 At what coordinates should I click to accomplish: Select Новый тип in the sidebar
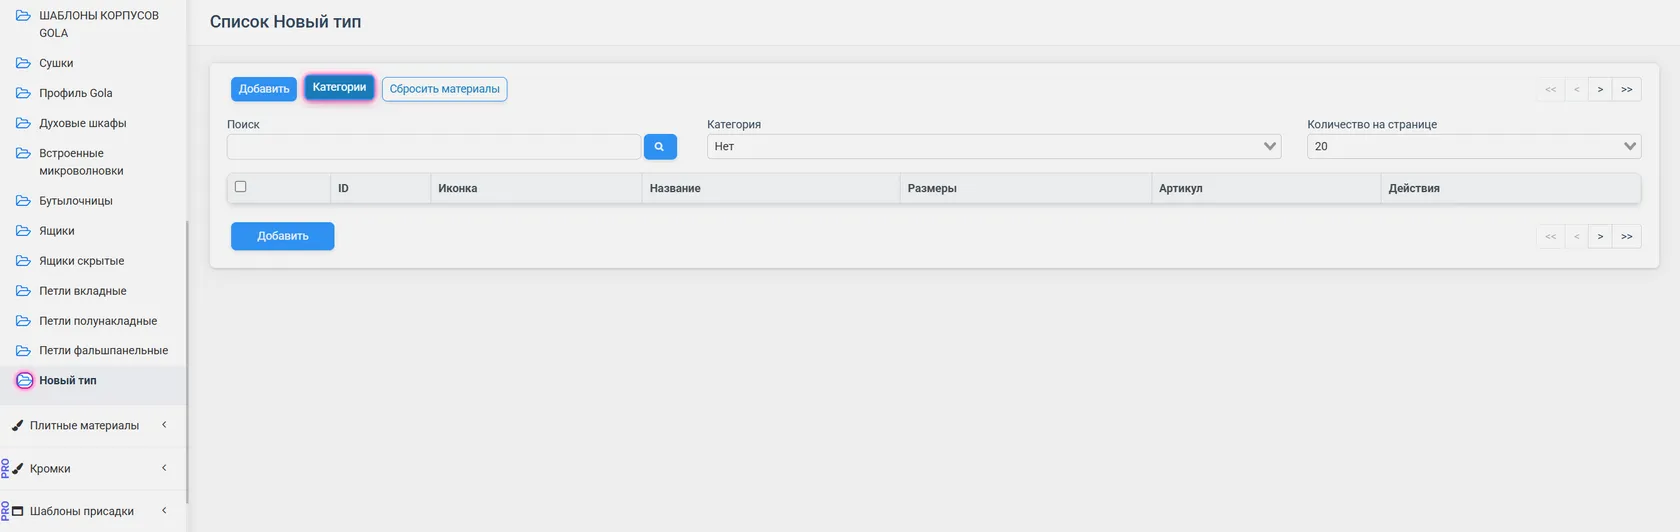pos(68,381)
